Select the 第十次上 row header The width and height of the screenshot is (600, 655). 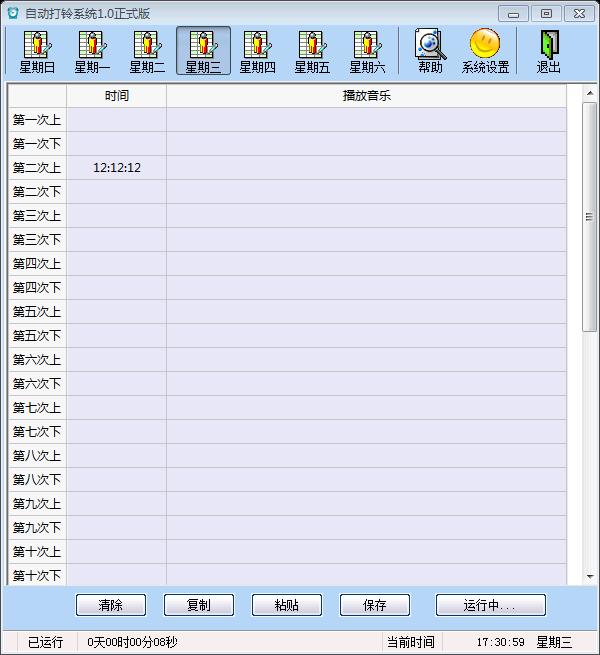pos(37,552)
